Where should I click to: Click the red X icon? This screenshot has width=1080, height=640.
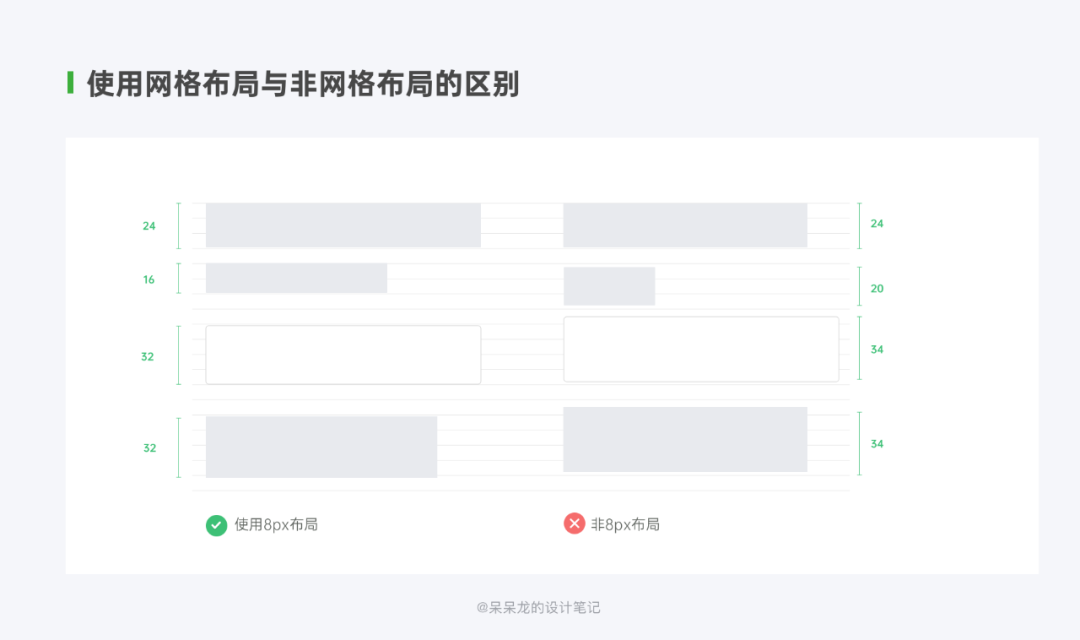574,524
